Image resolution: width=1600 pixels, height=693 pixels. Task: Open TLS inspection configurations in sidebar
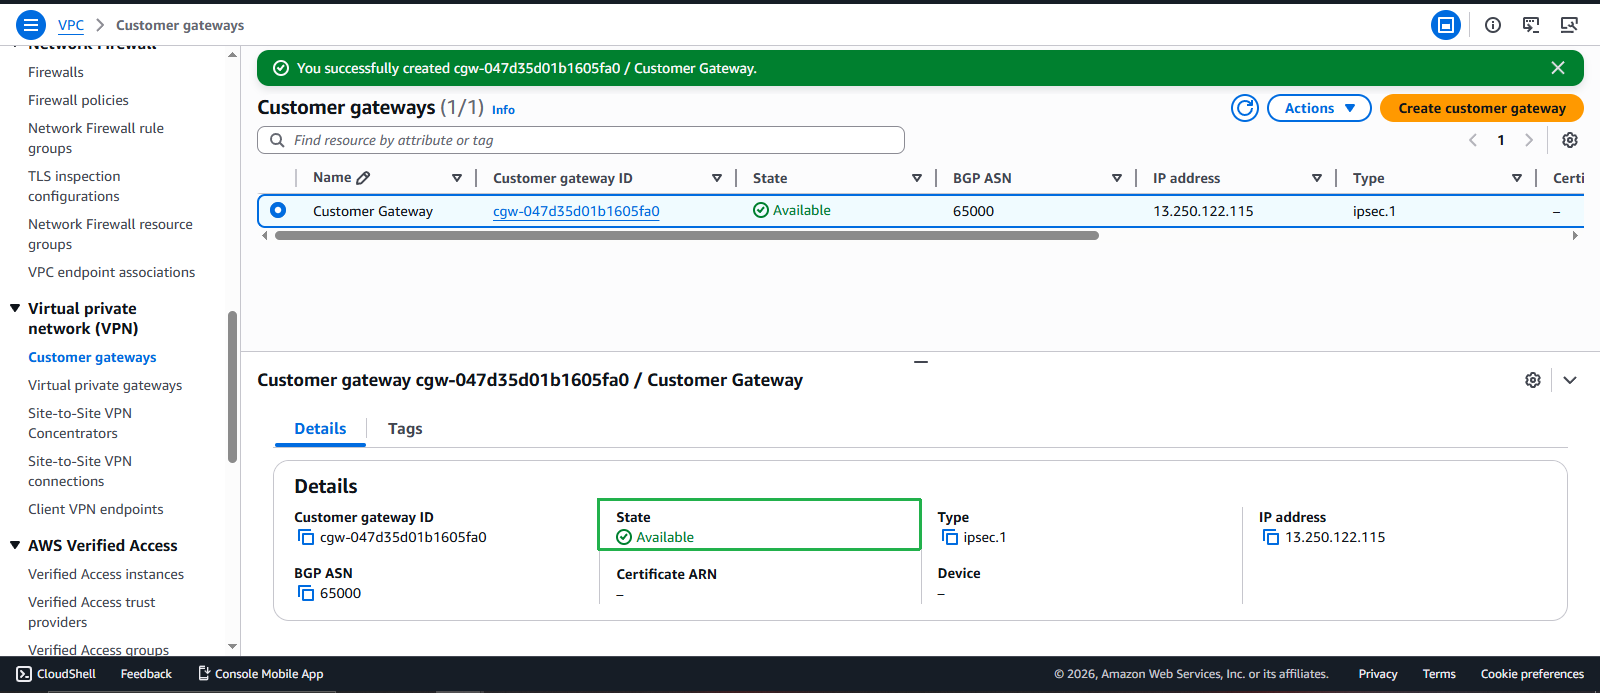pyautogui.click(x=74, y=186)
